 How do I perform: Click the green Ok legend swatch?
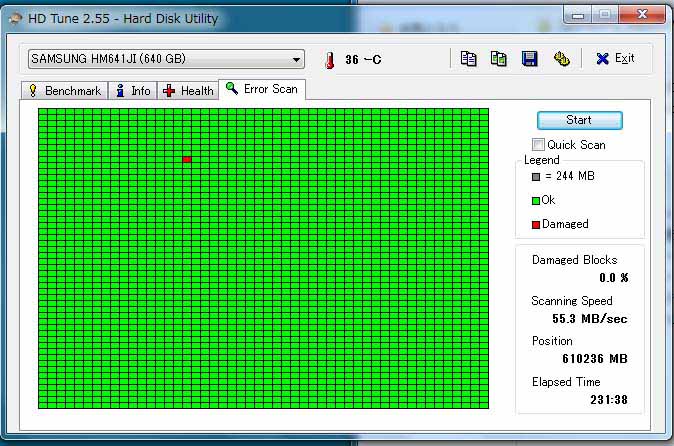click(x=536, y=200)
